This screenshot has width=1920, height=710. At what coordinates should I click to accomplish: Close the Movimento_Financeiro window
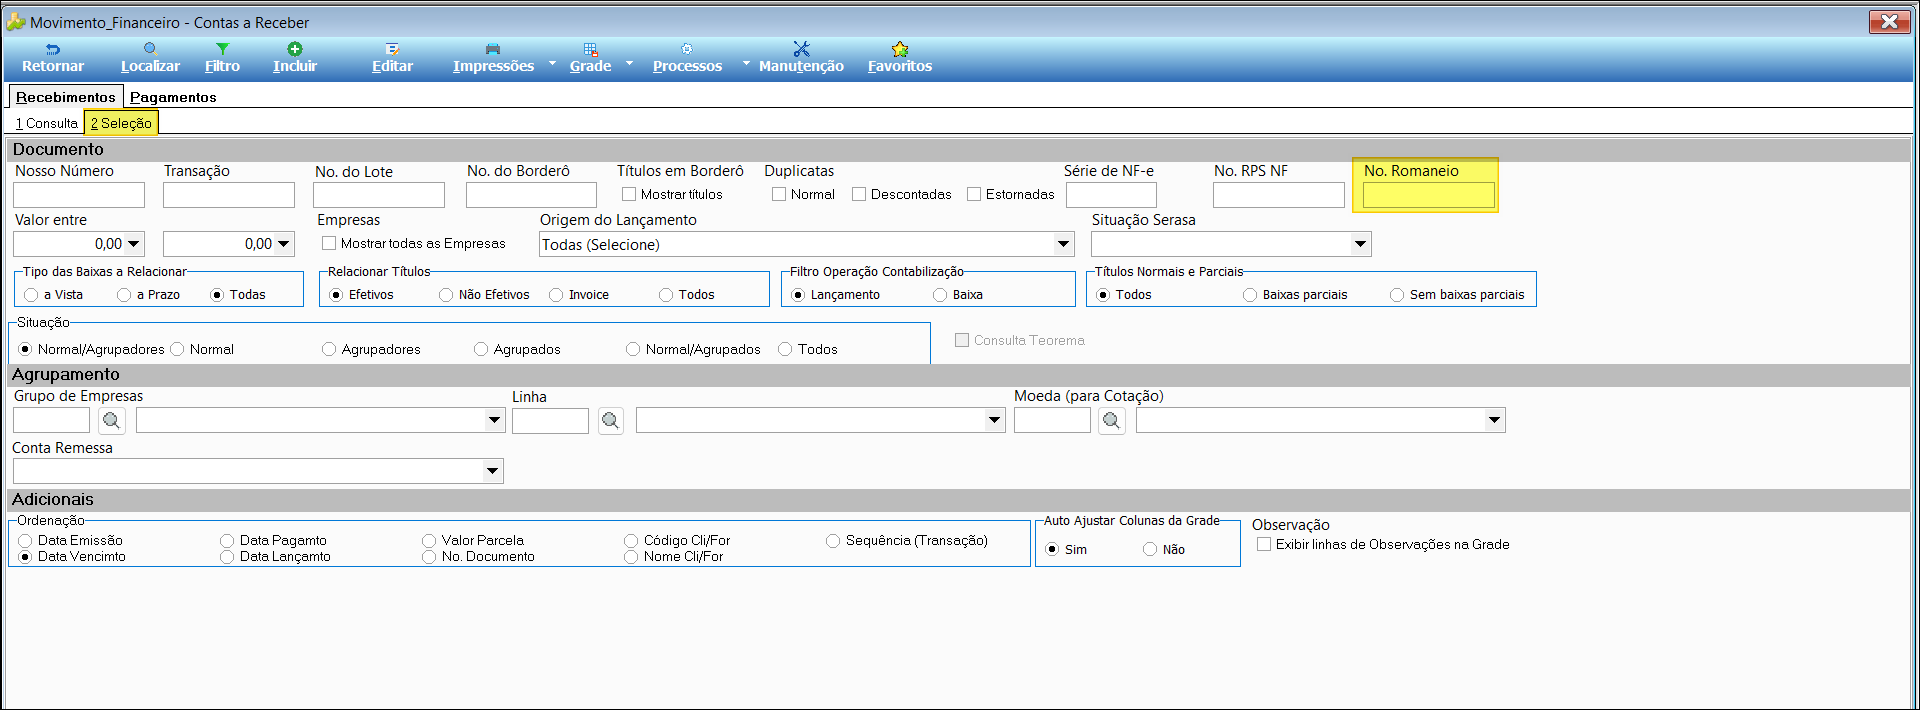coord(1889,21)
